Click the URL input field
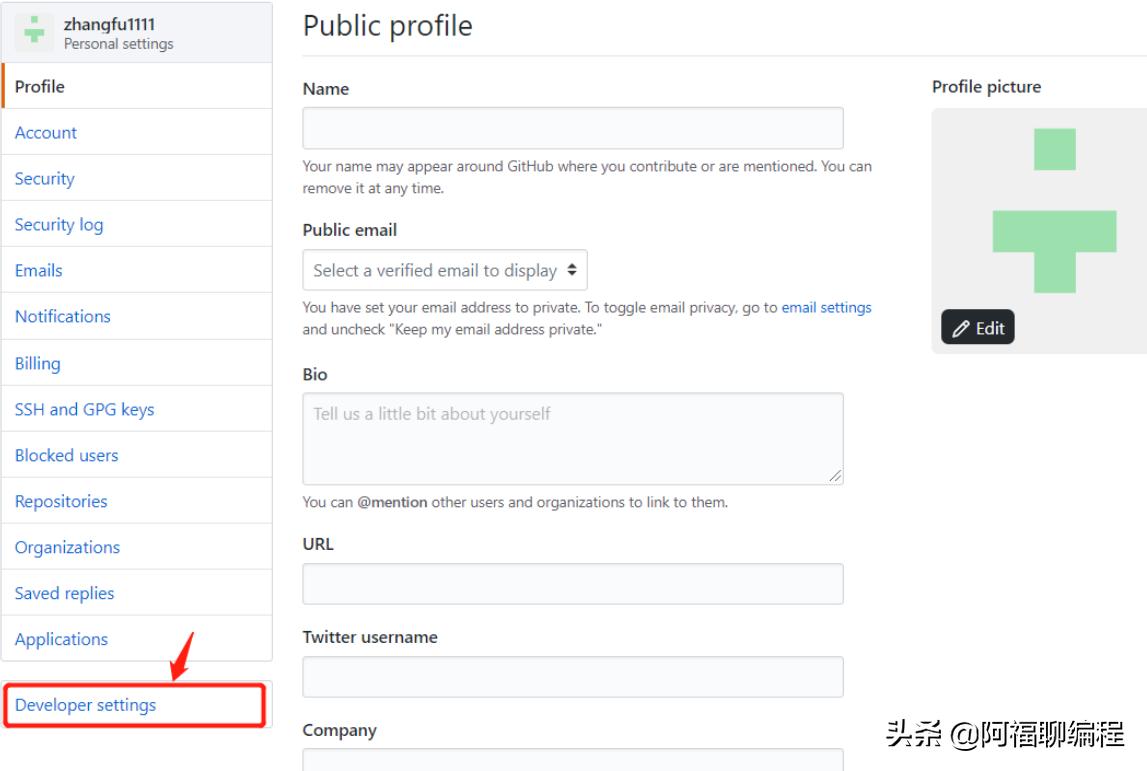 point(573,584)
